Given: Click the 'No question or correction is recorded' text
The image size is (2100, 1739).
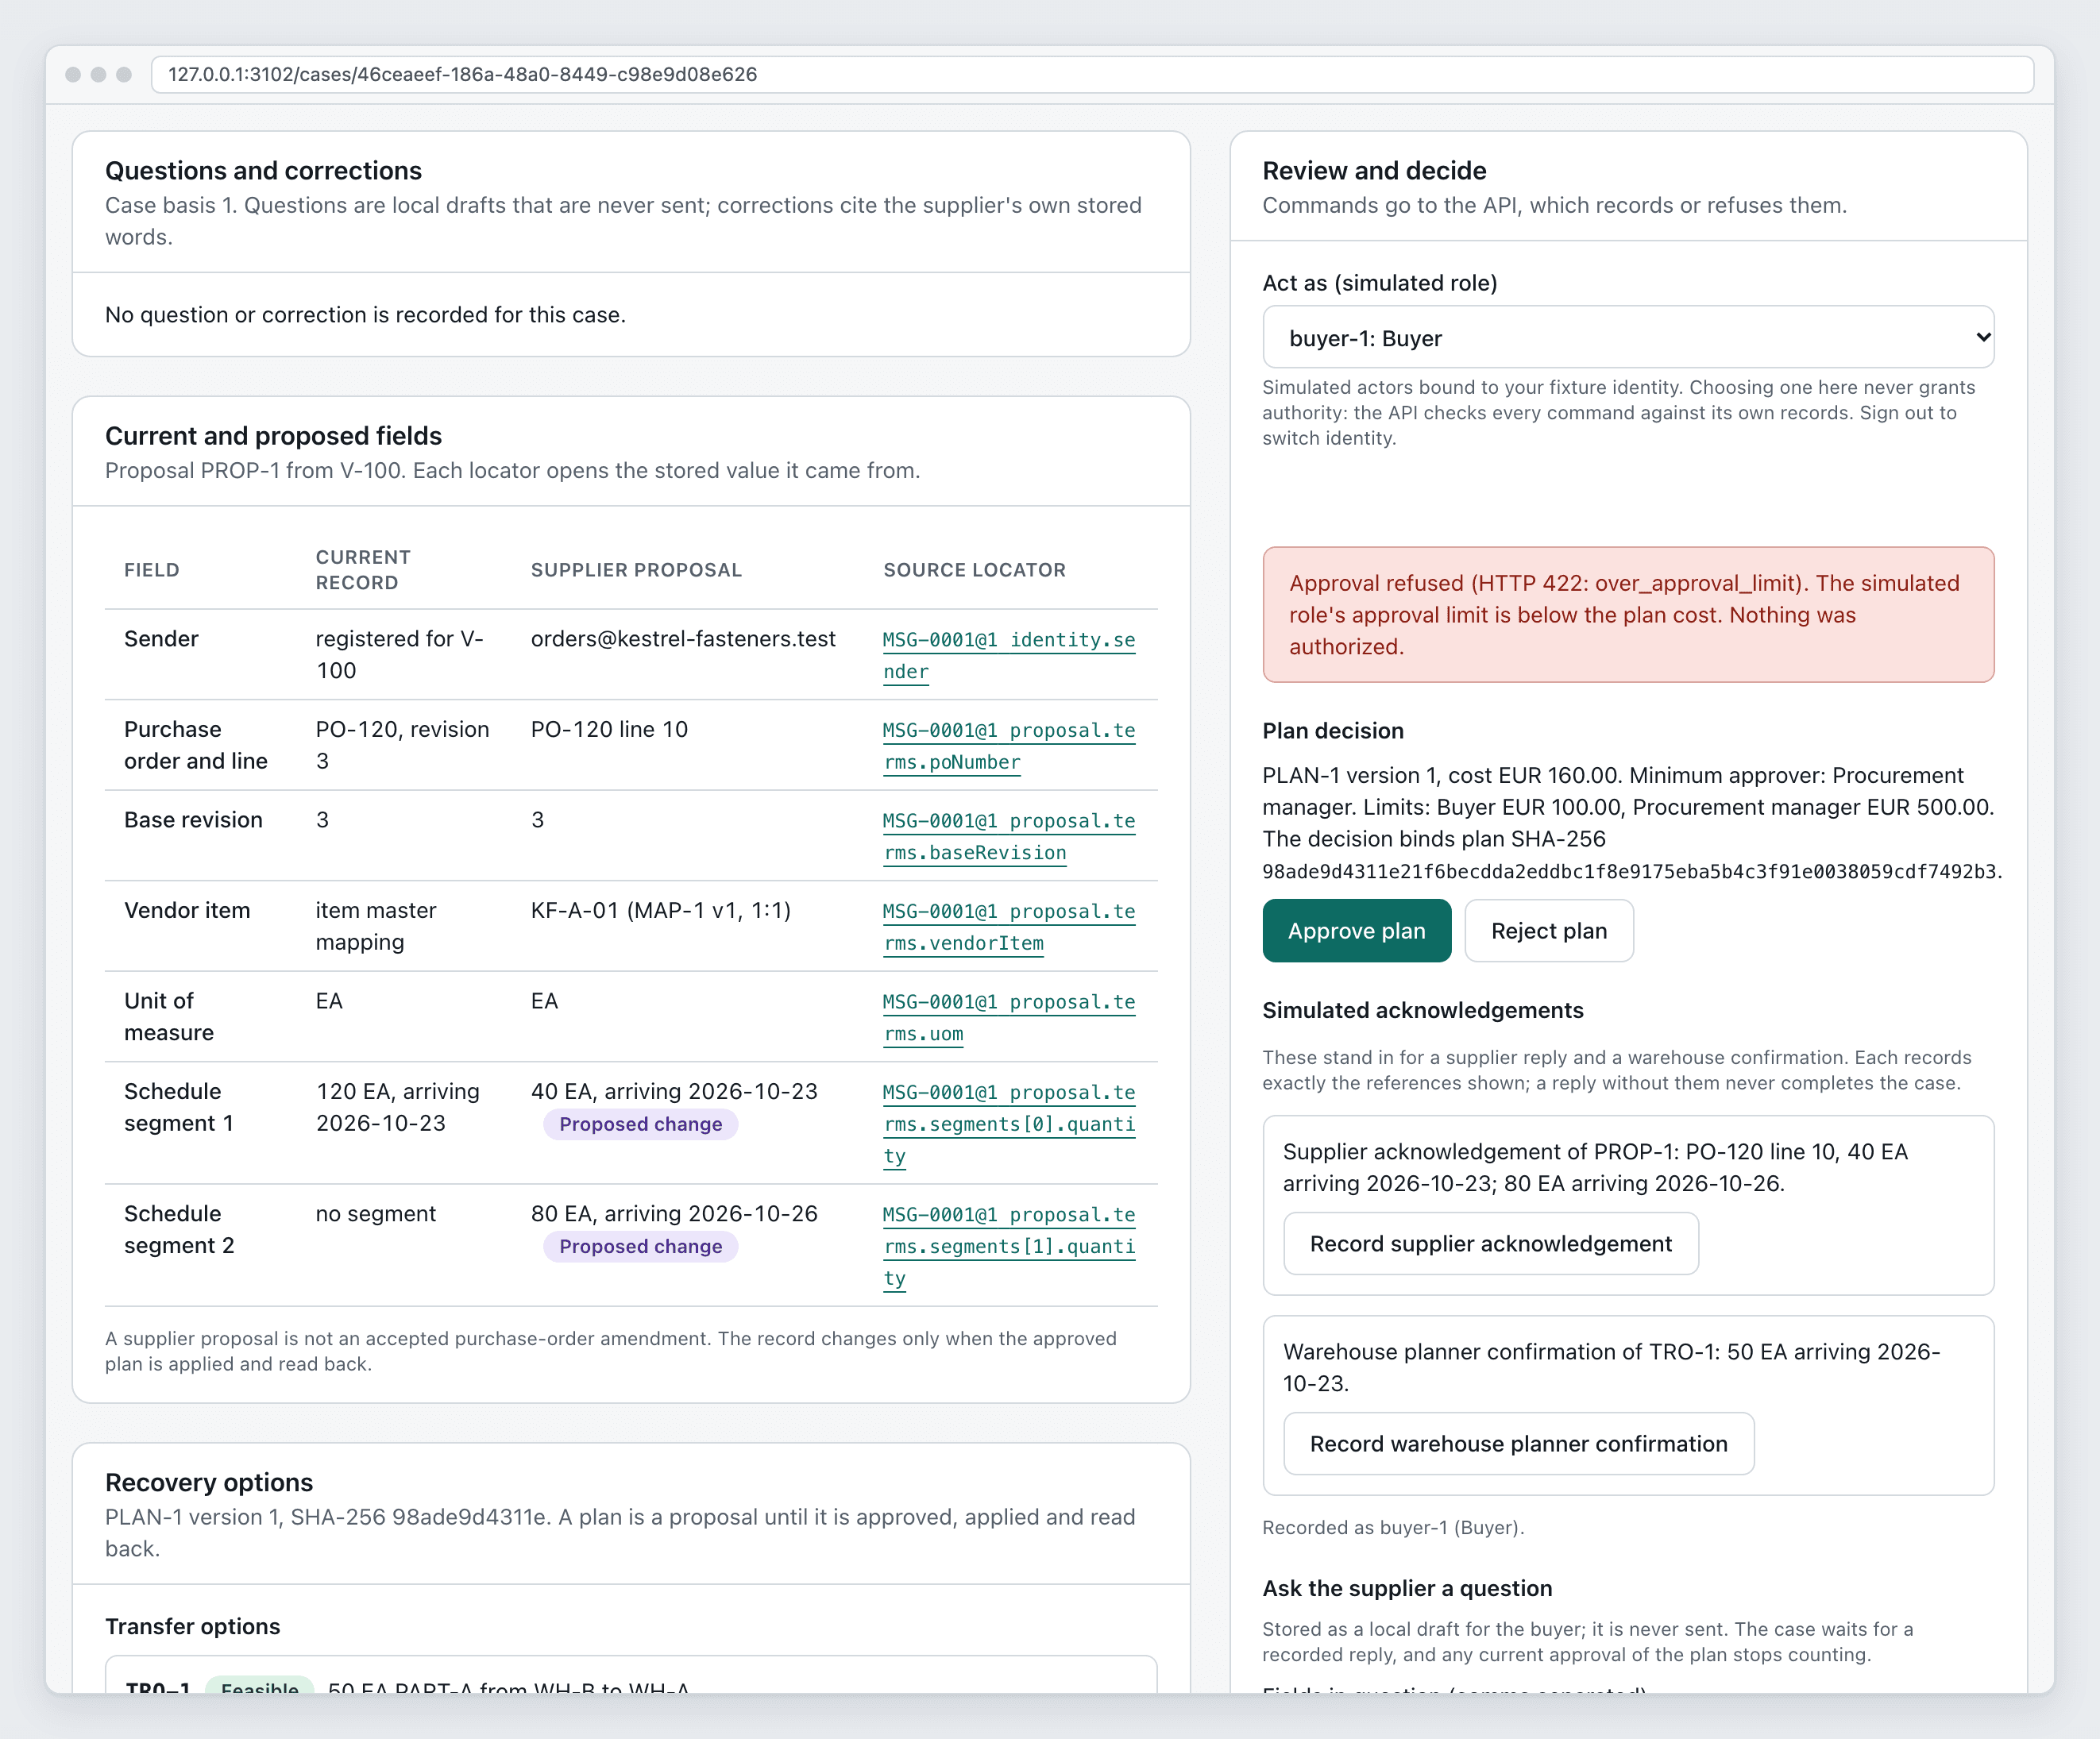Looking at the screenshot, I should point(365,314).
